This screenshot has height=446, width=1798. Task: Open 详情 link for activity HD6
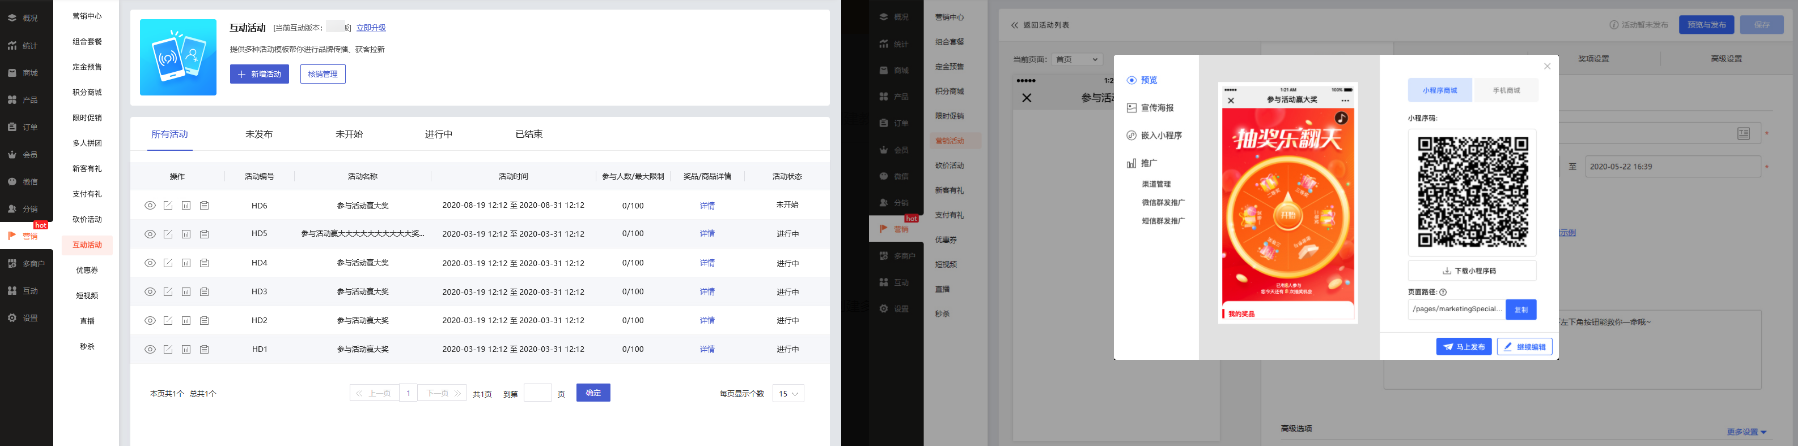707,206
